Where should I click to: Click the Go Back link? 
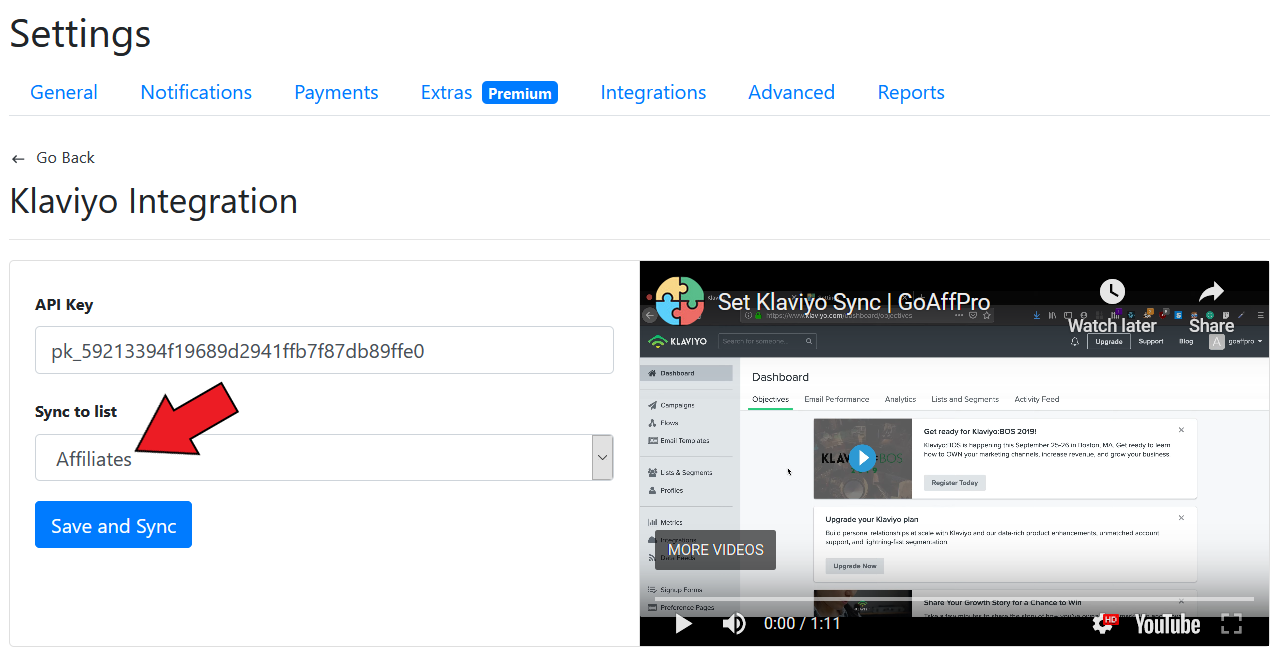click(65, 158)
